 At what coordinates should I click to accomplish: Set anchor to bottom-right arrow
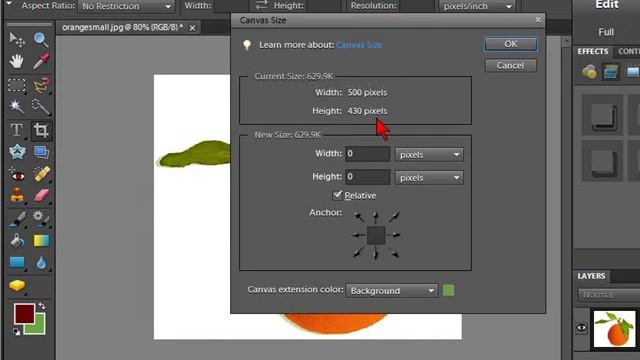click(x=394, y=253)
